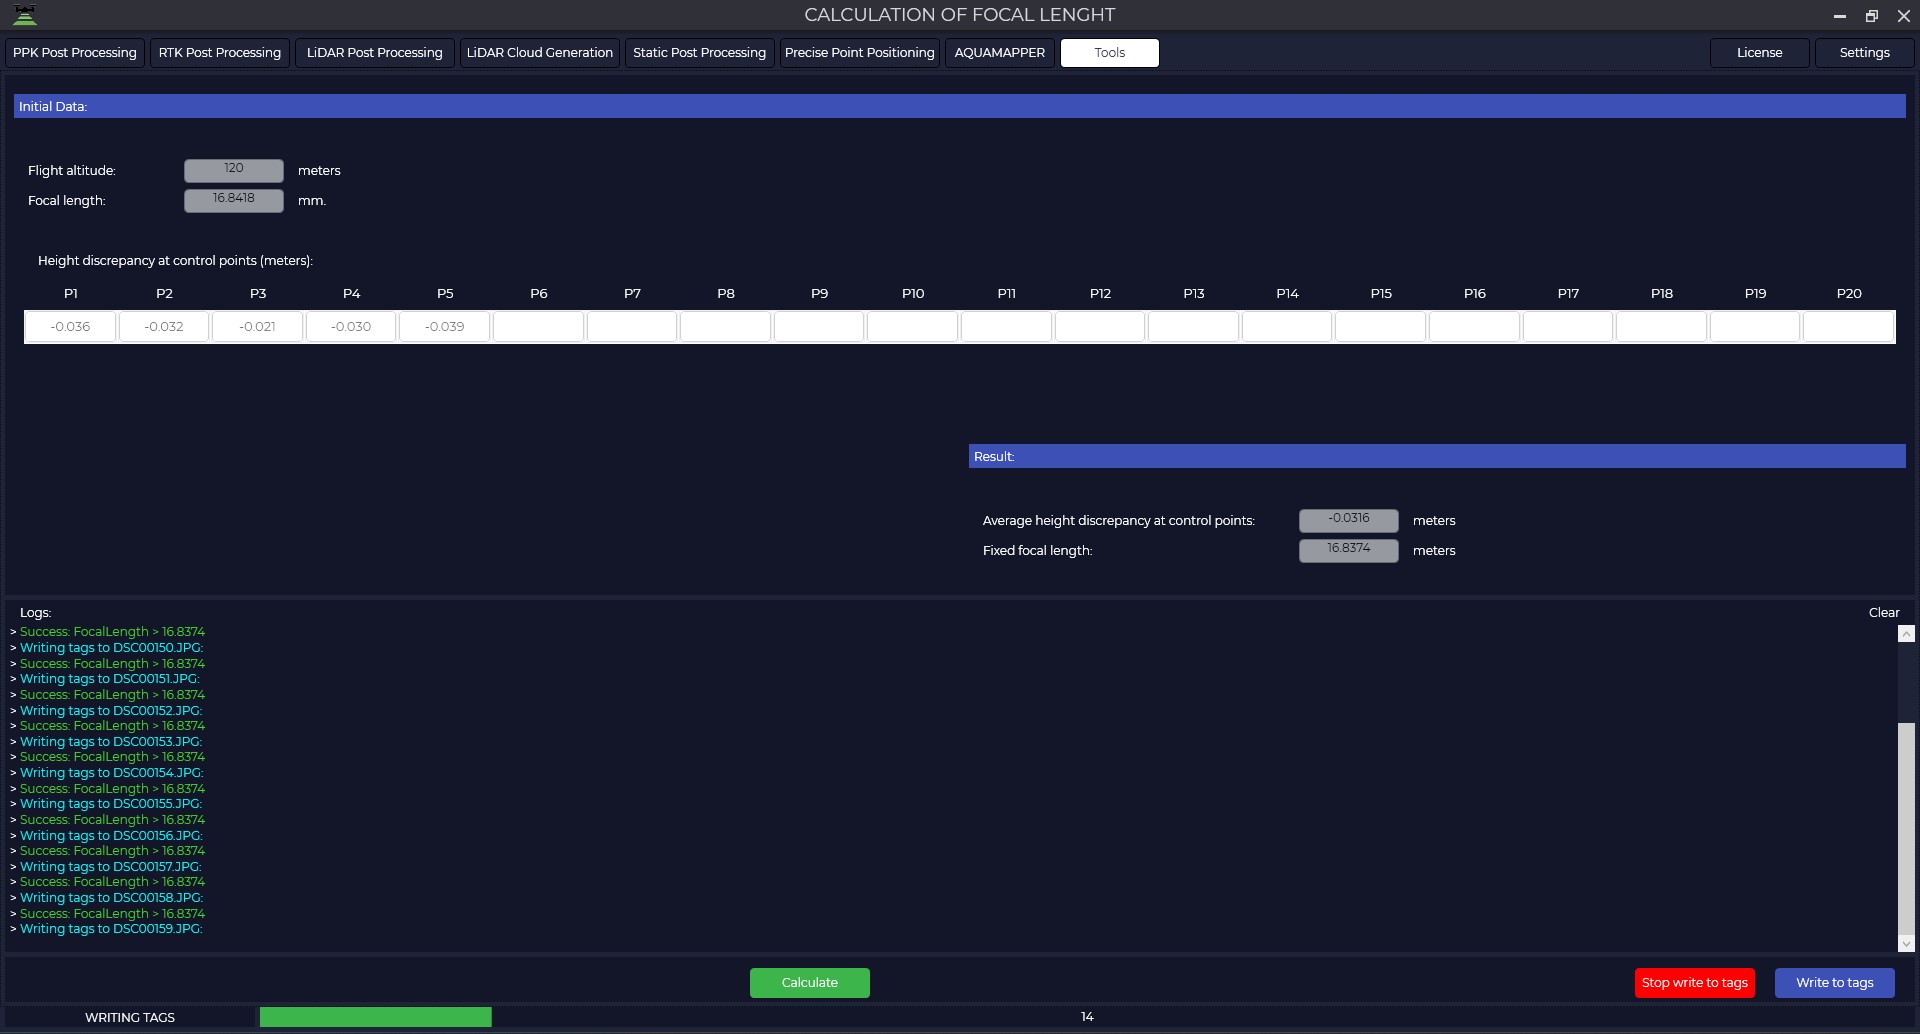Viewport: 1920px width, 1034px height.
Task: Click the empty P10 discrepancy cell
Action: pos(913,327)
